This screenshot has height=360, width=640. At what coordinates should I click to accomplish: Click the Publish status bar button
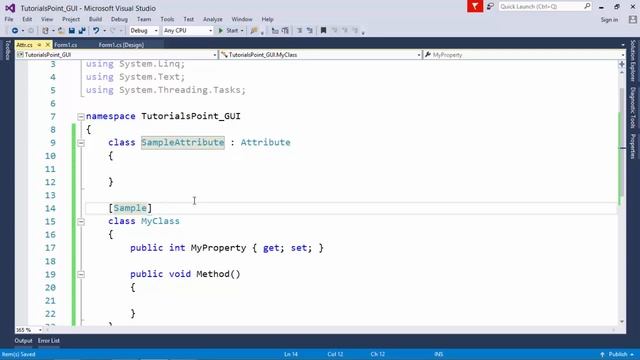point(618,354)
